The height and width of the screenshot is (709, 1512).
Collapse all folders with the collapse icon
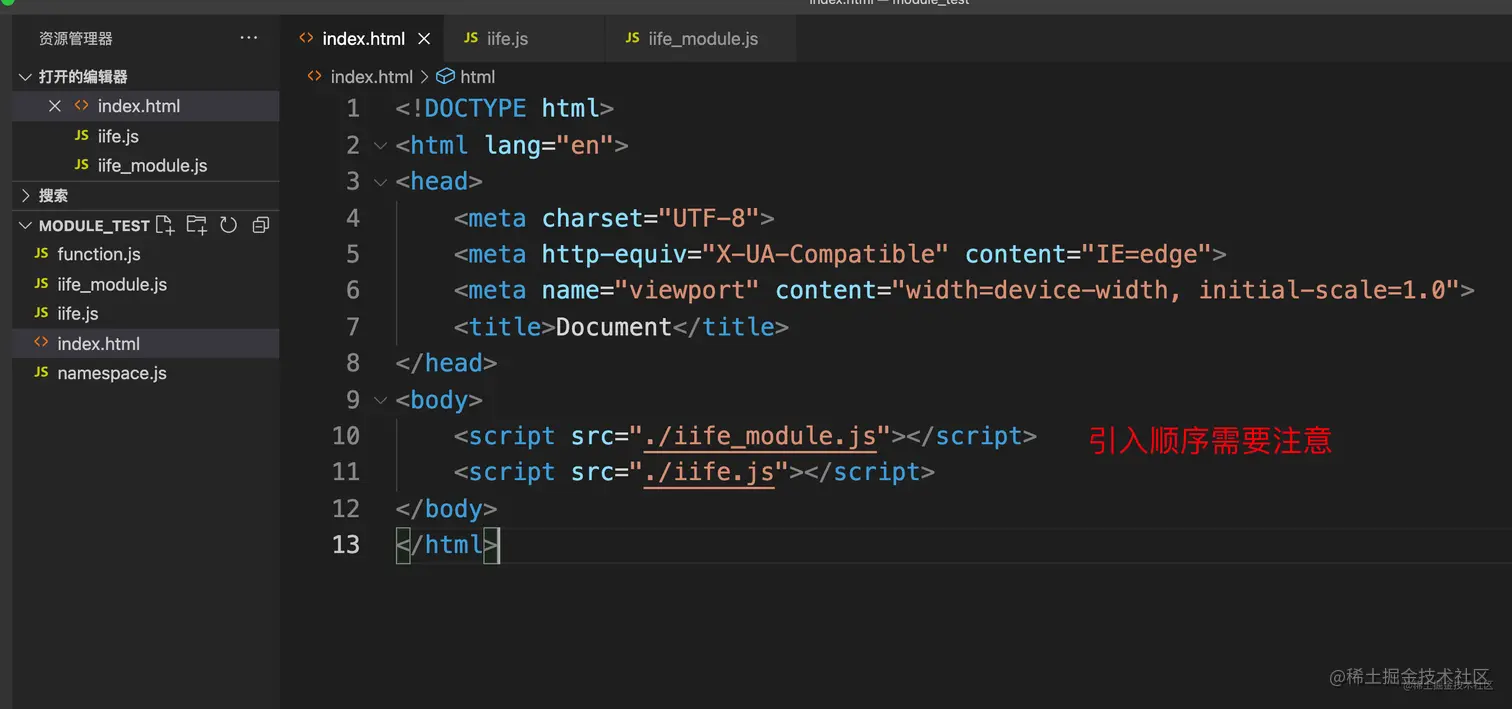tap(260, 225)
